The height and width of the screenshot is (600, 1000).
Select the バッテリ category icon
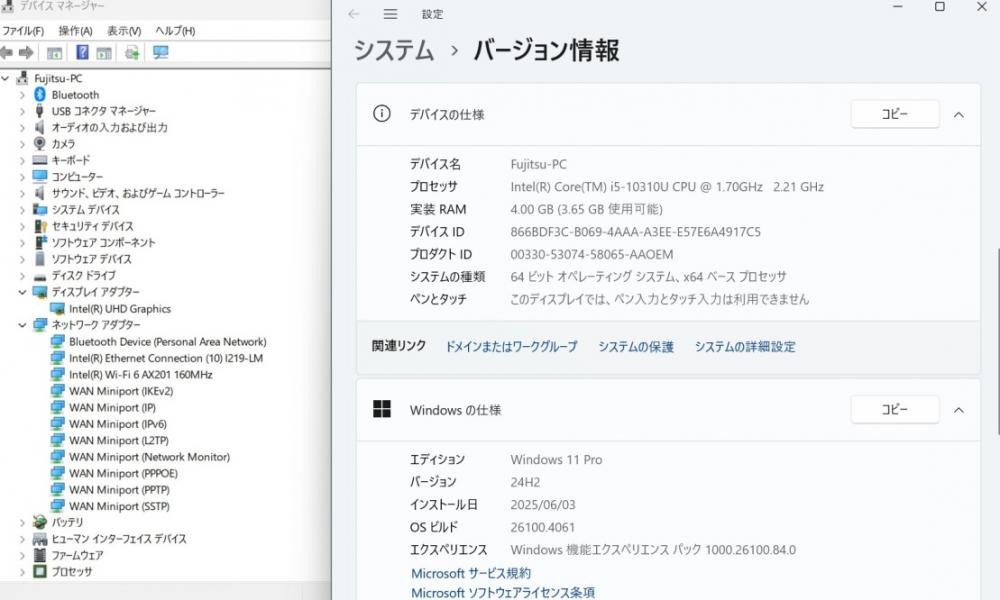40,522
